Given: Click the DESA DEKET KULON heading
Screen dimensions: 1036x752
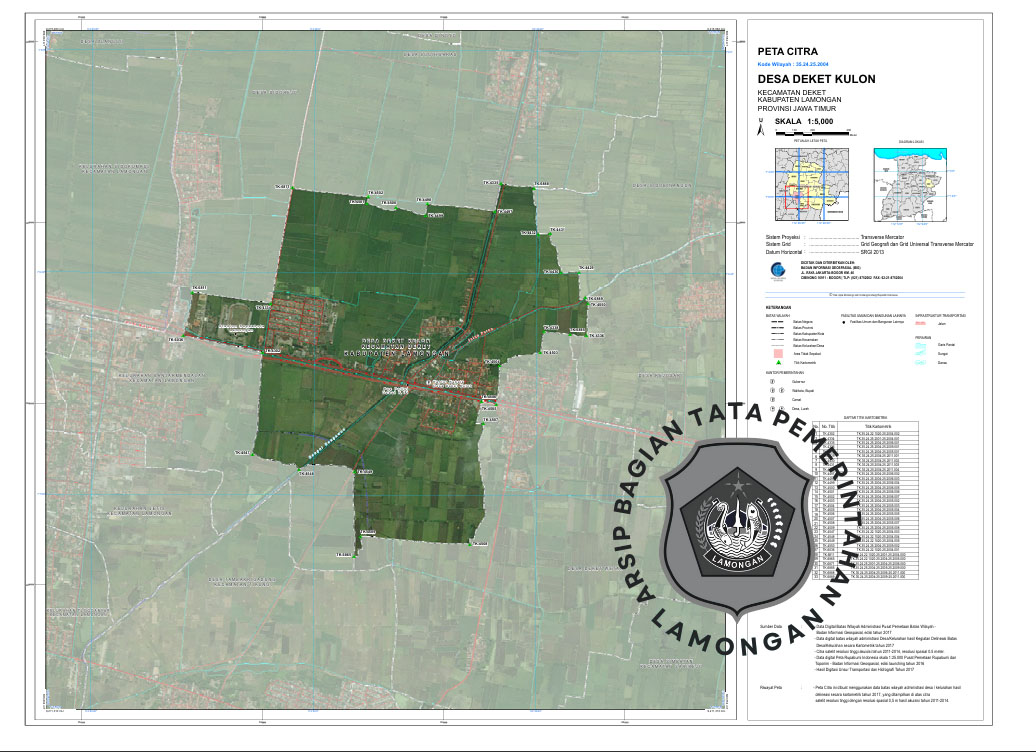Looking at the screenshot, I should click(816, 78).
